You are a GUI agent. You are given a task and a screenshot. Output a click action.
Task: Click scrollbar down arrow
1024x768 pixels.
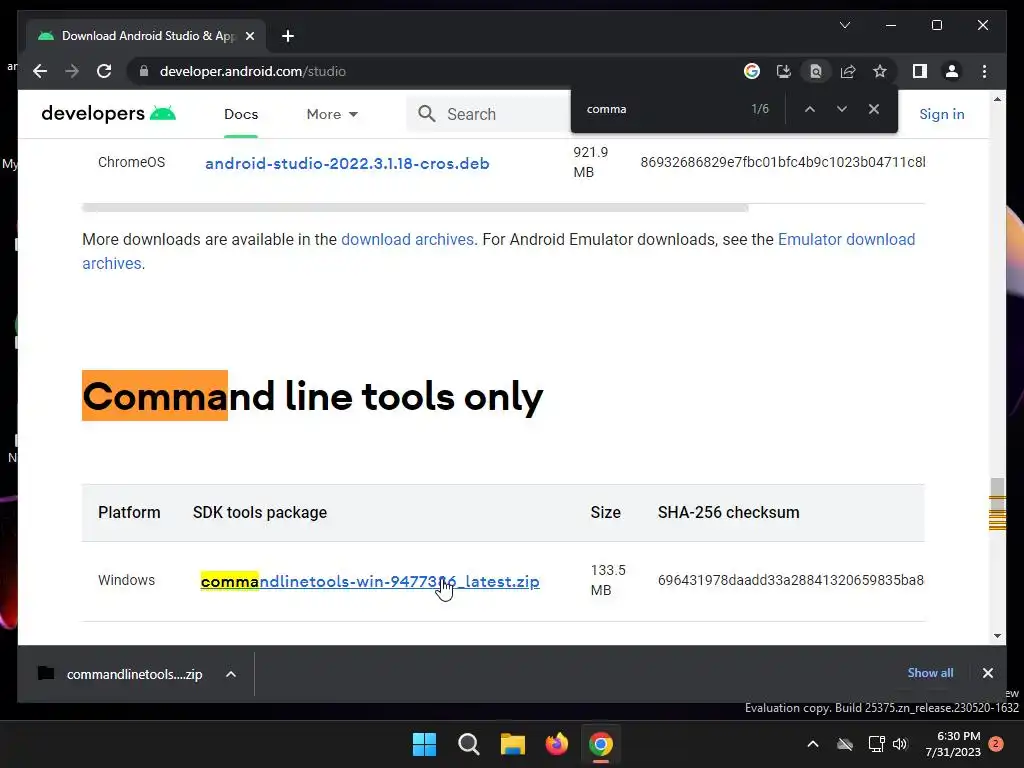[x=997, y=635]
